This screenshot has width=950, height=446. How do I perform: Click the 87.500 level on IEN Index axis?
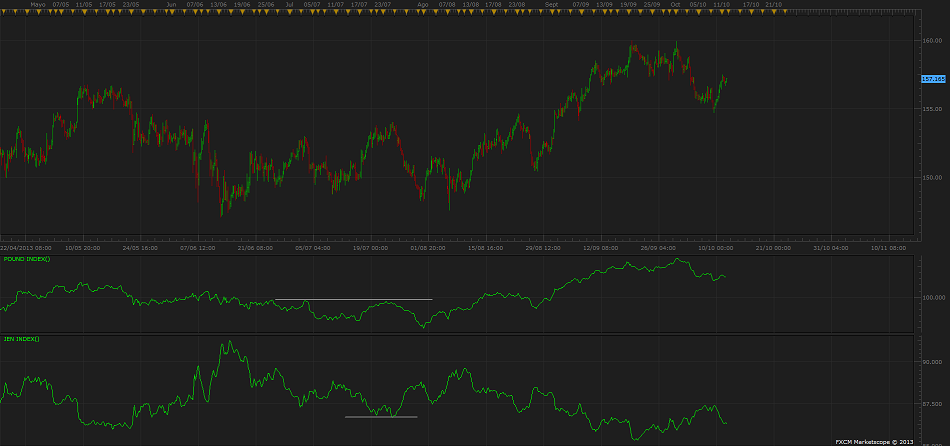point(932,404)
